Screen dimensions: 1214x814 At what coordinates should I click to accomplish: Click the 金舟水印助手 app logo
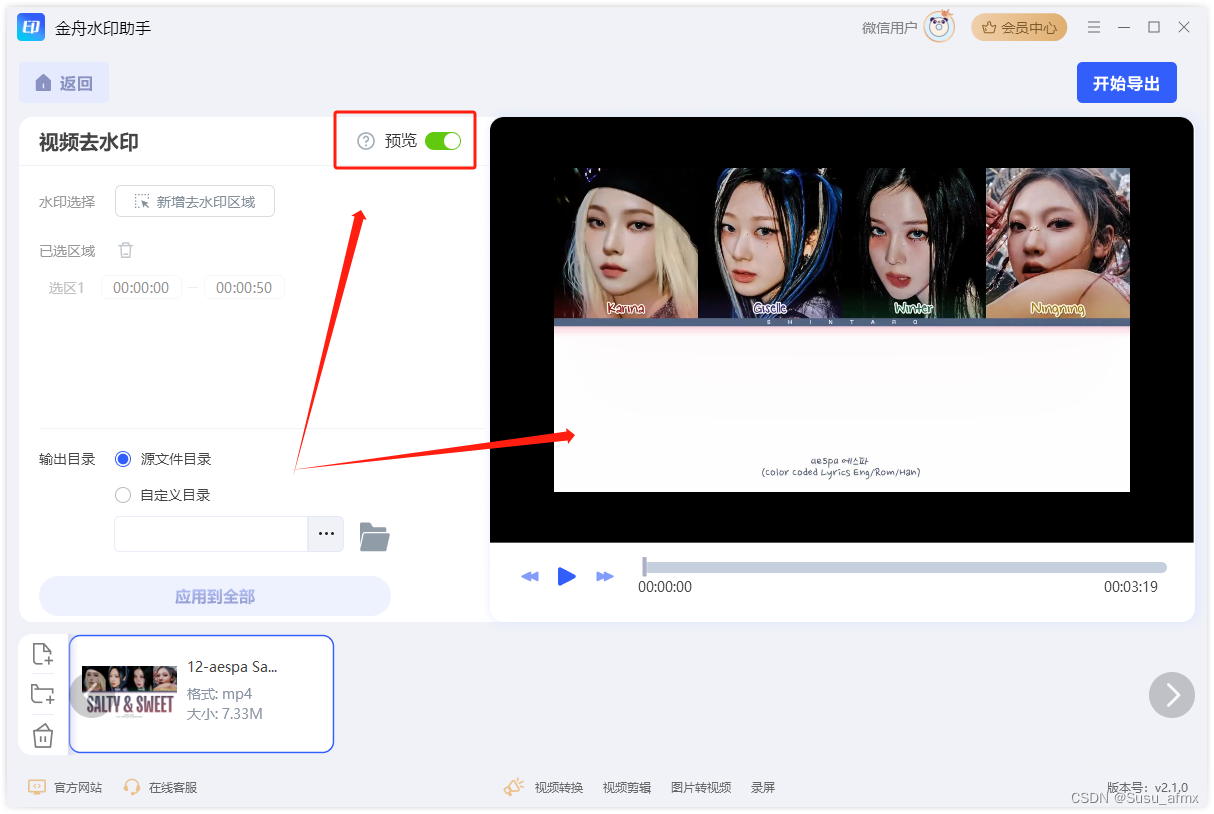[31, 27]
